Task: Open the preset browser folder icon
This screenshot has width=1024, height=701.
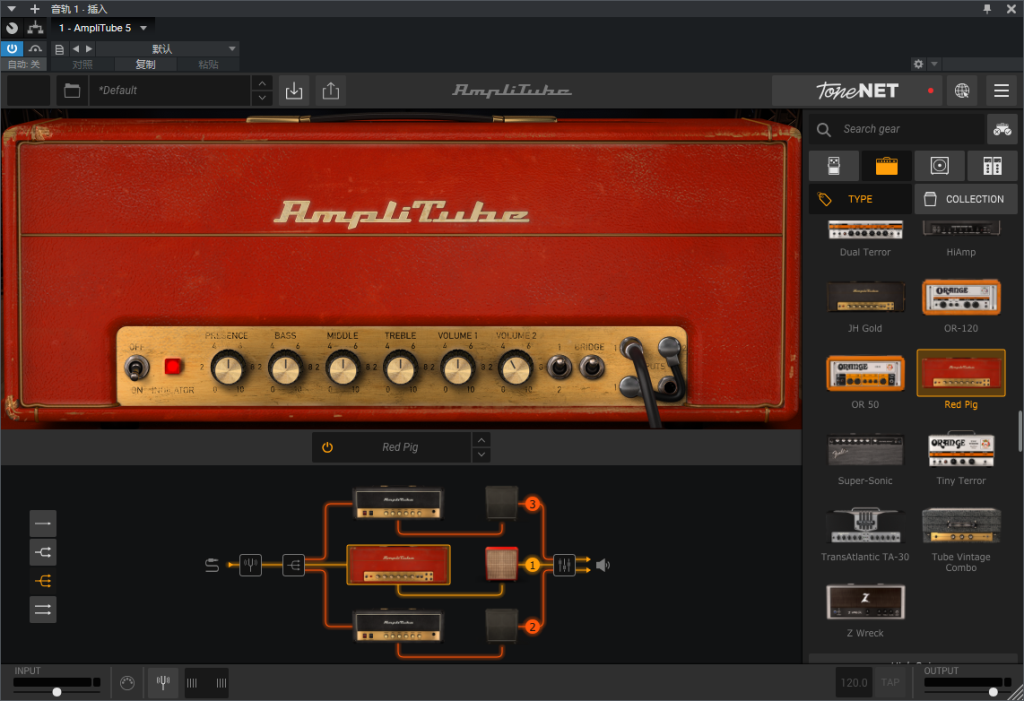Action: click(x=72, y=90)
